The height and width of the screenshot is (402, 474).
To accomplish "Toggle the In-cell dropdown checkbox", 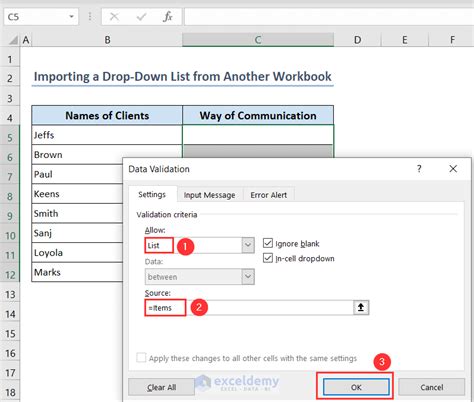I will coord(268,258).
